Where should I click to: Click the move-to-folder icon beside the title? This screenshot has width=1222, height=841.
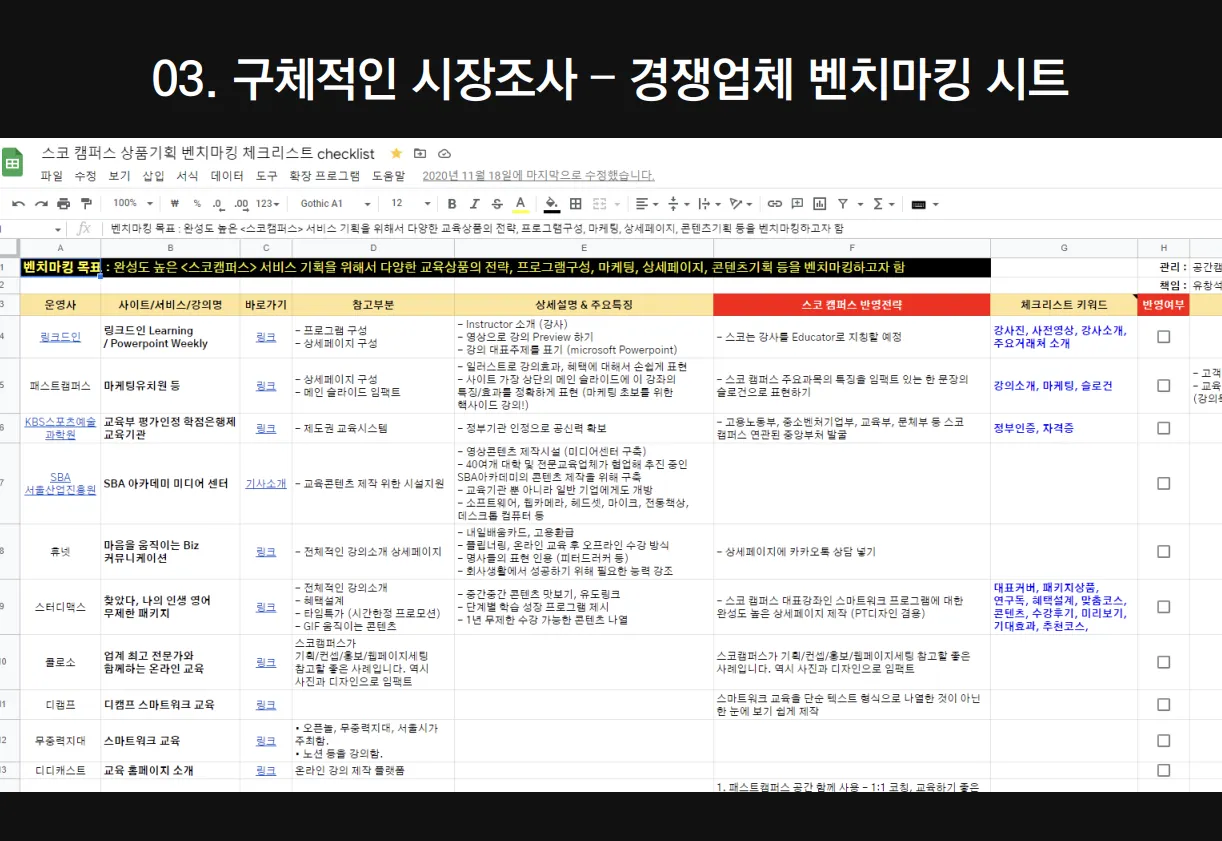point(420,153)
